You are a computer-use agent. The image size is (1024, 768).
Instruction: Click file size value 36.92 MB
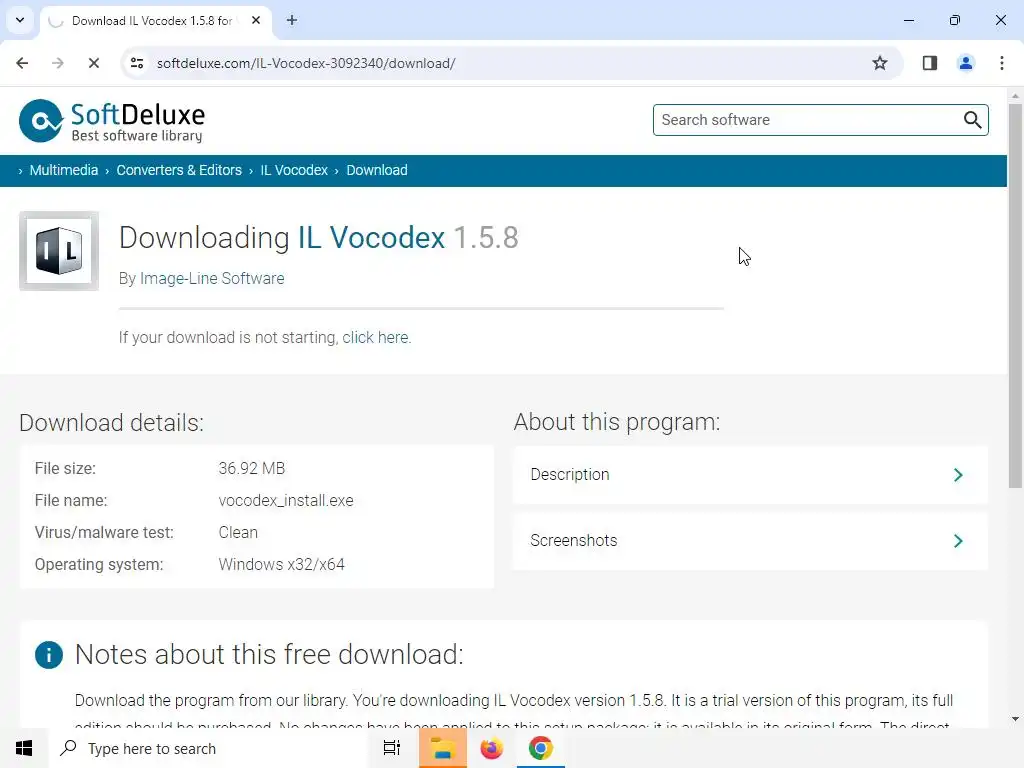(251, 468)
